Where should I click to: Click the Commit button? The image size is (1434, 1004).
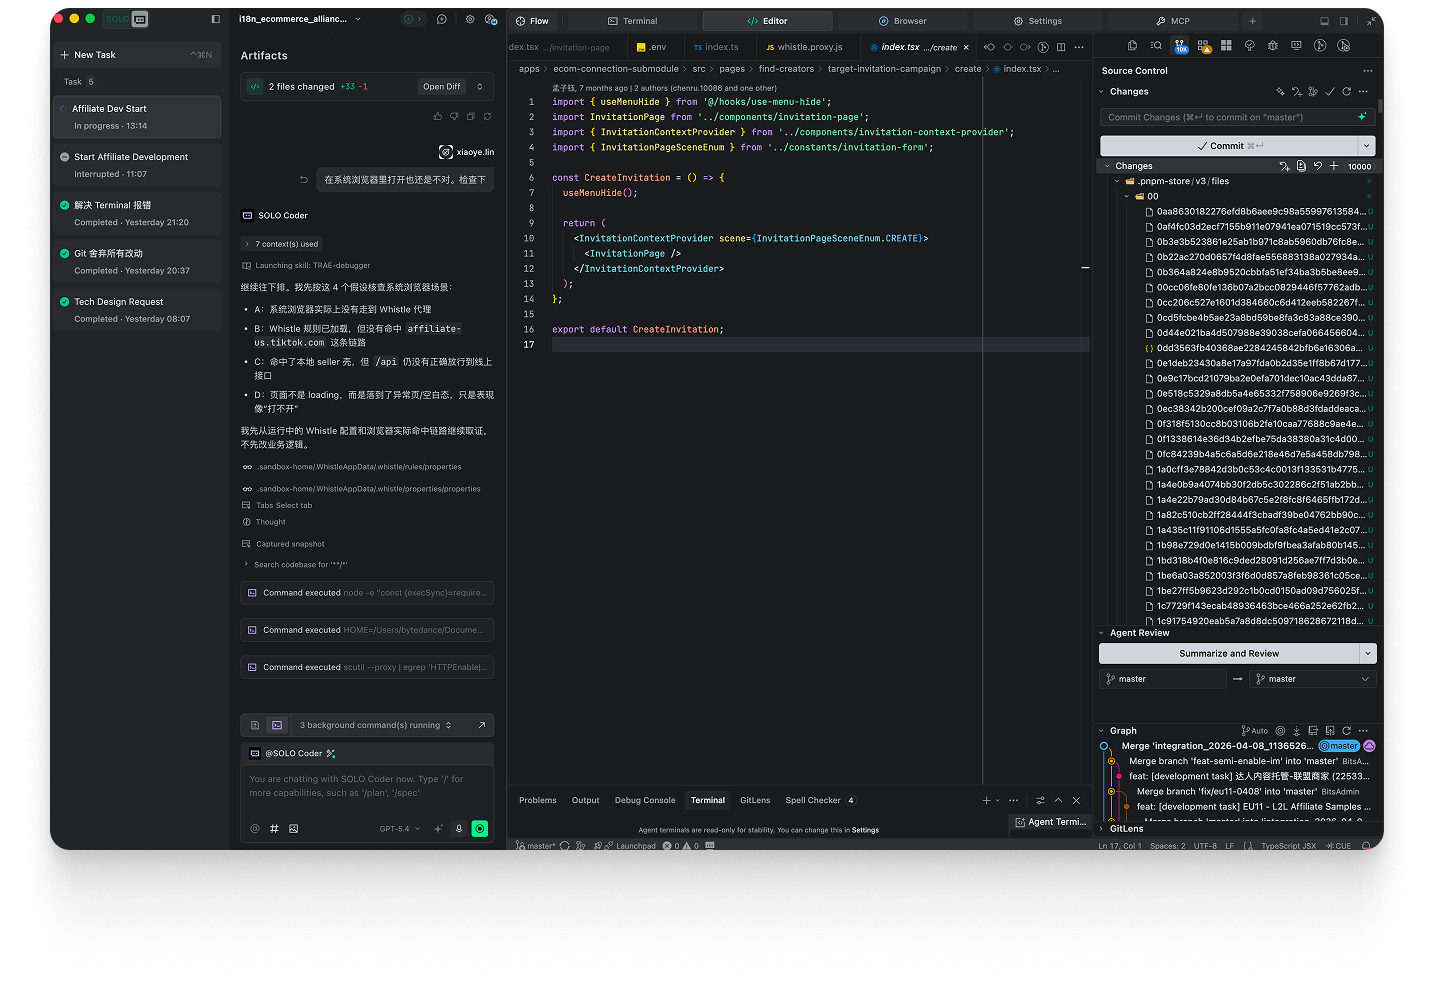[x=1229, y=146]
